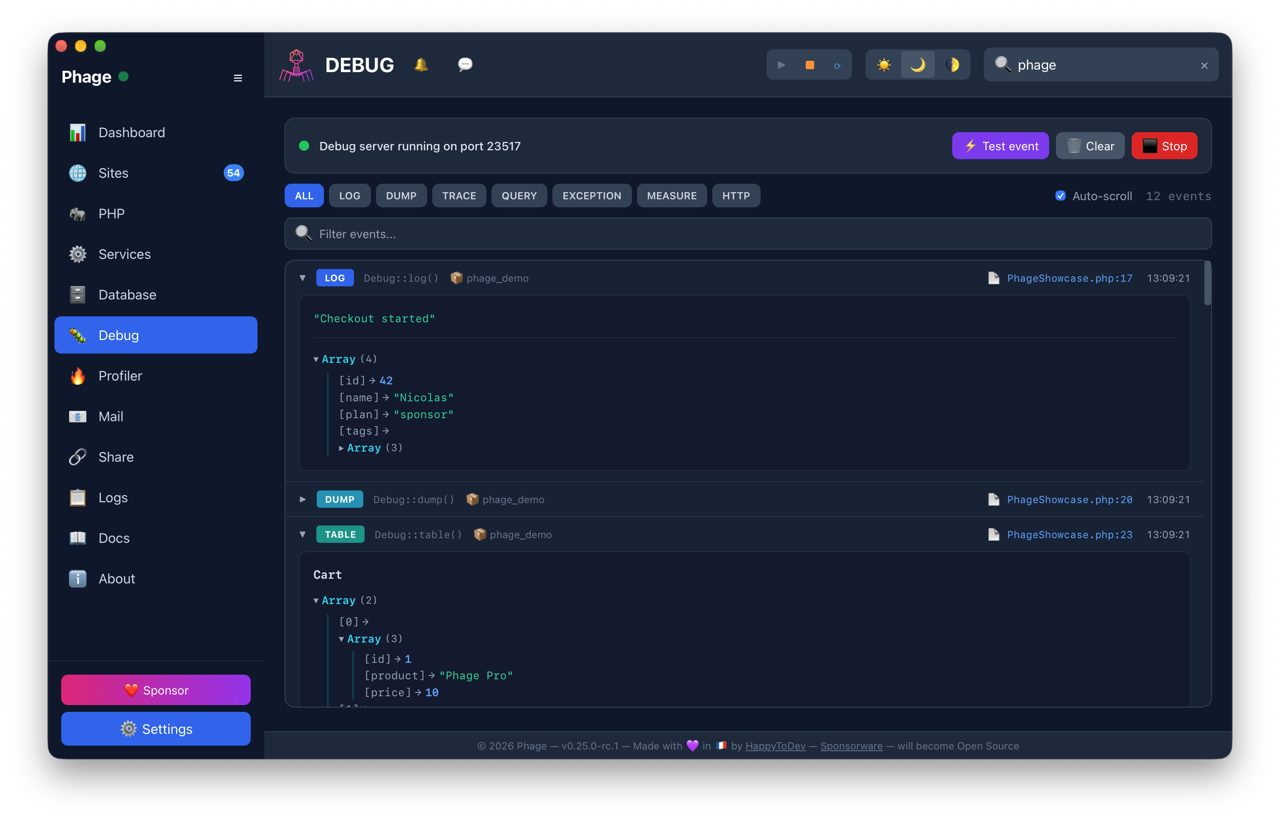Click the restart icon in the header

(837, 65)
